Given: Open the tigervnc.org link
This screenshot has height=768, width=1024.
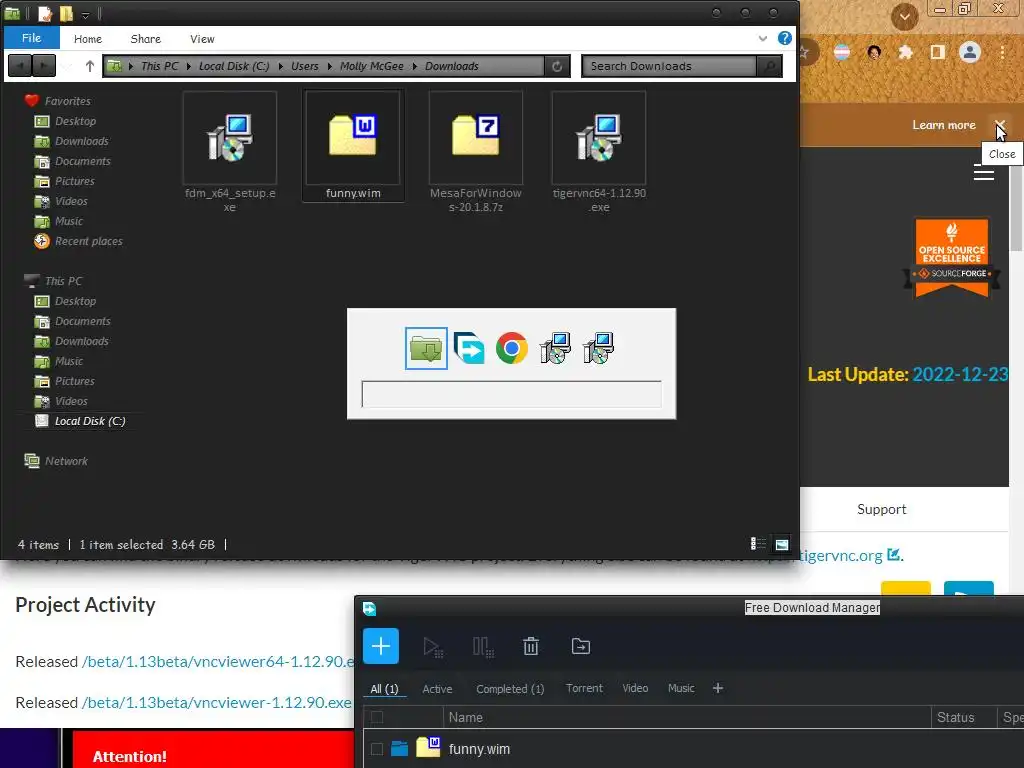Looking at the screenshot, I should (x=850, y=556).
